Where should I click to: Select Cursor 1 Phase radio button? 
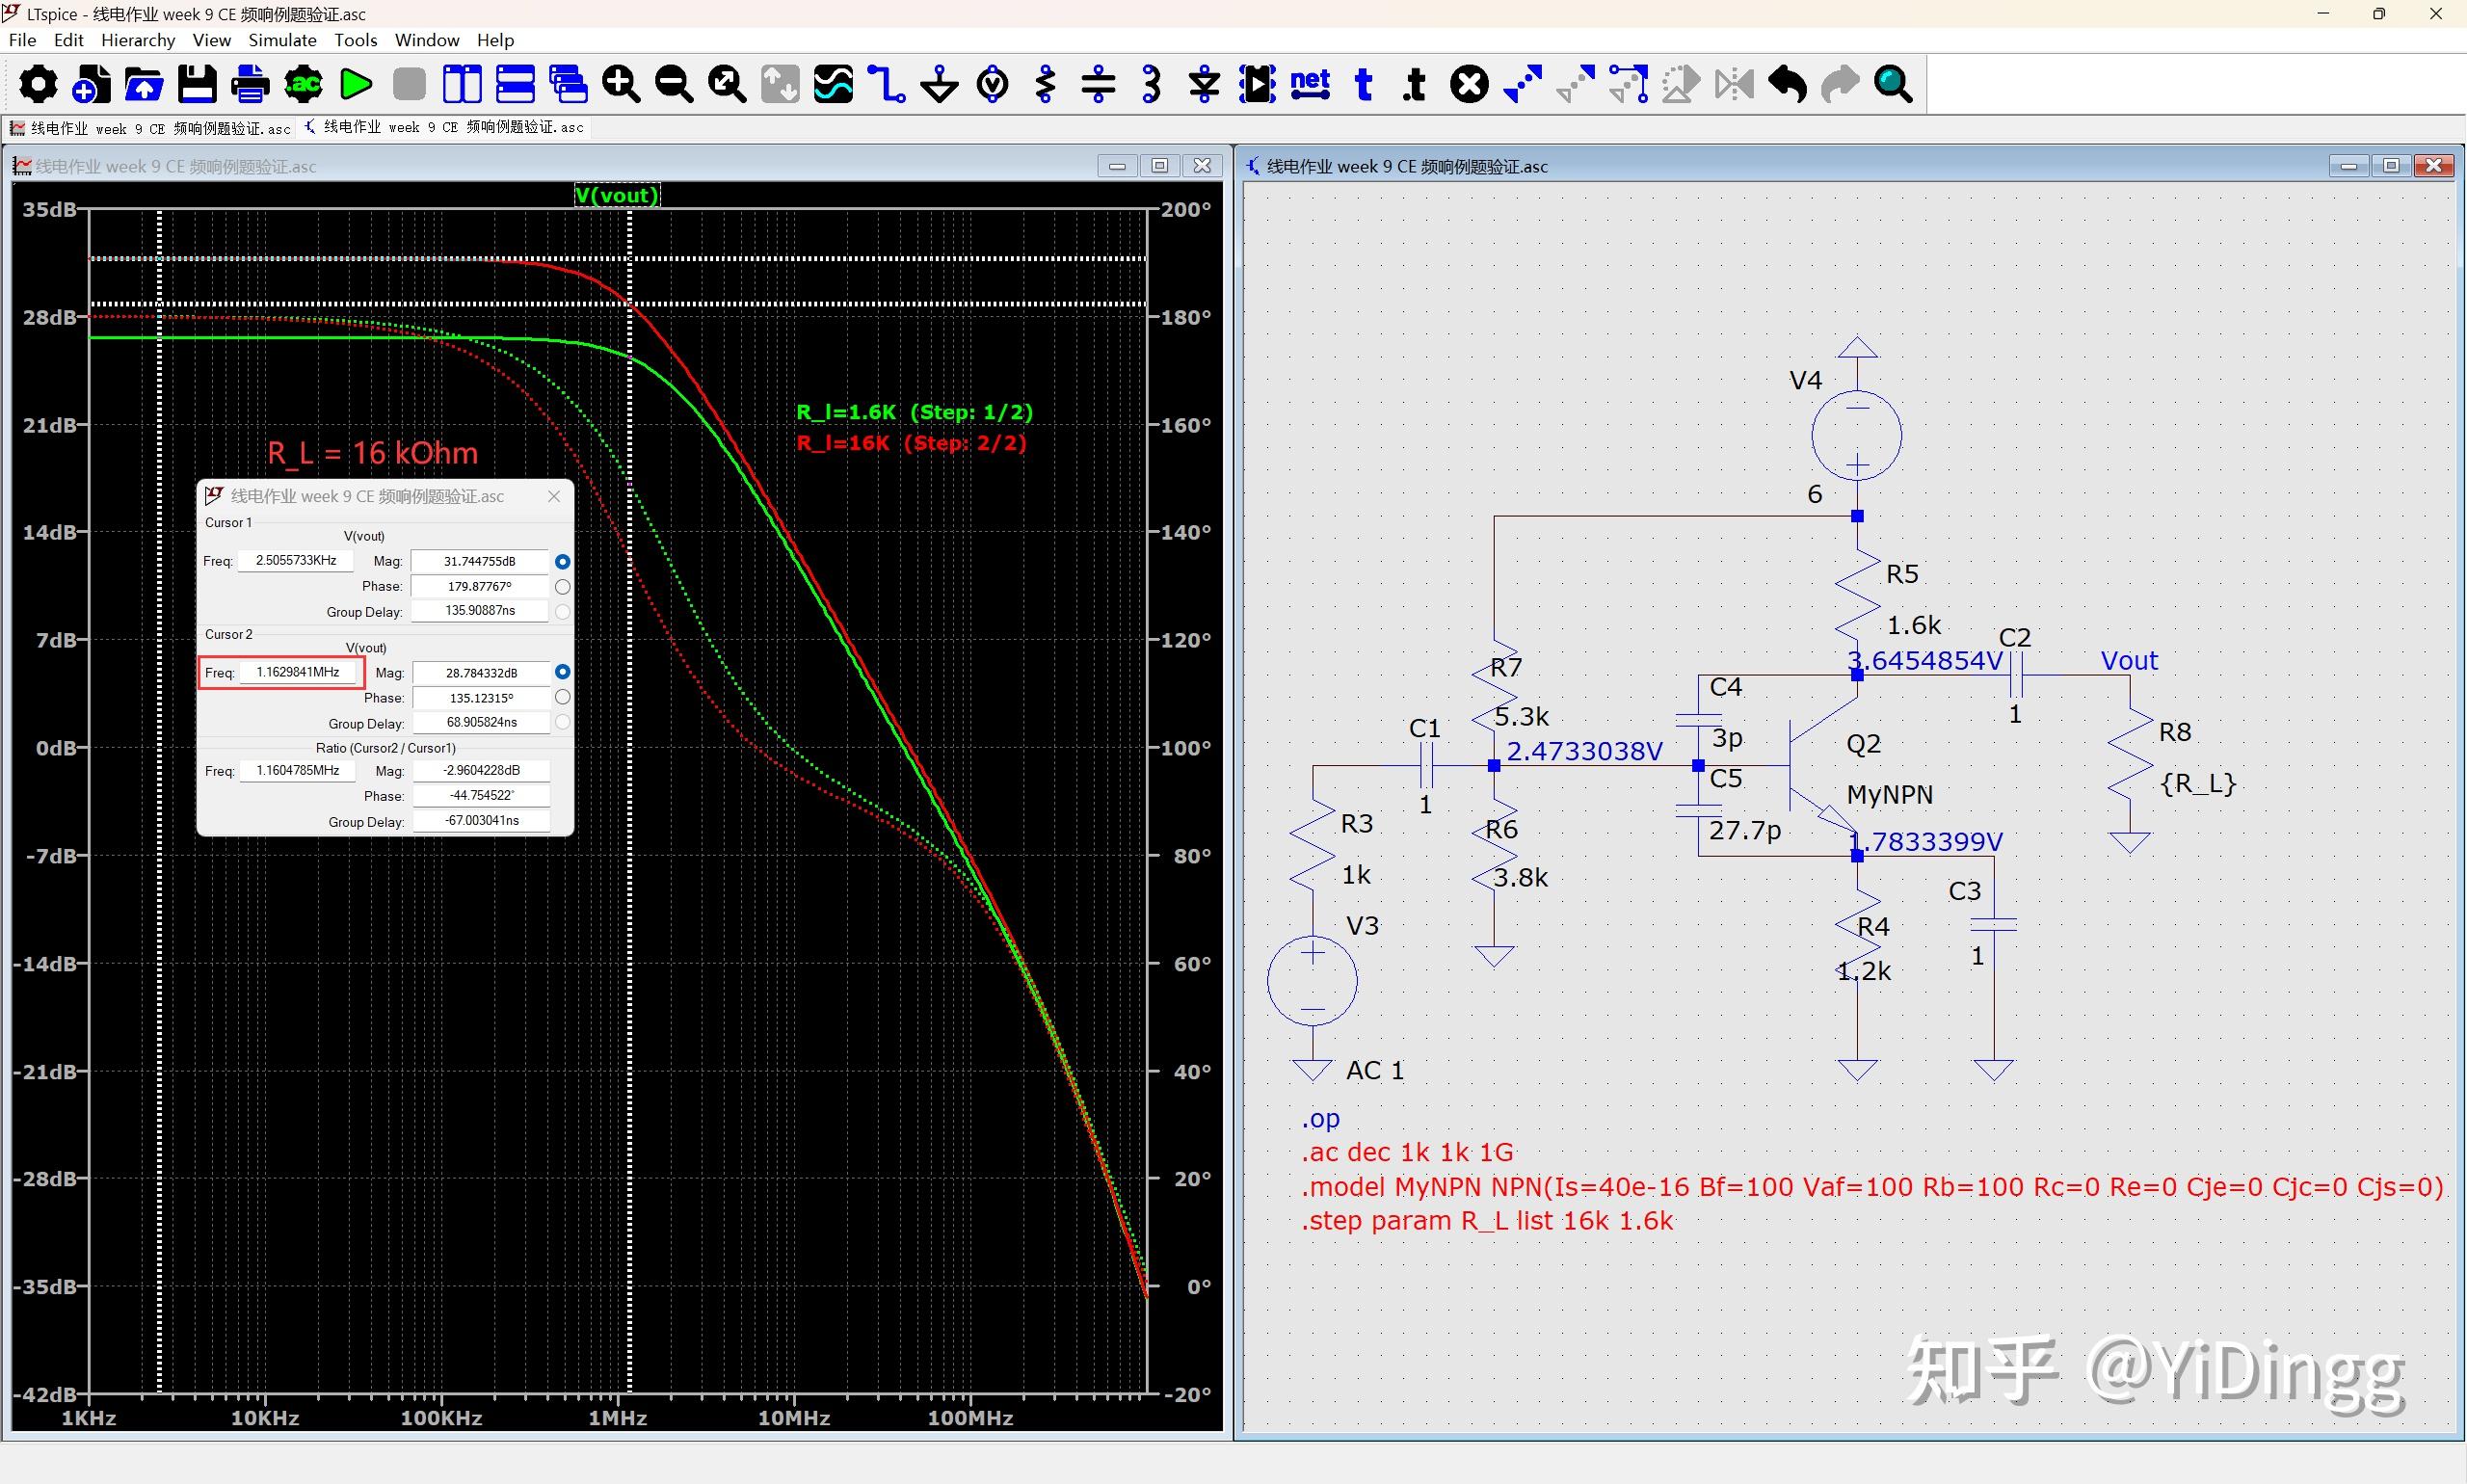563,587
